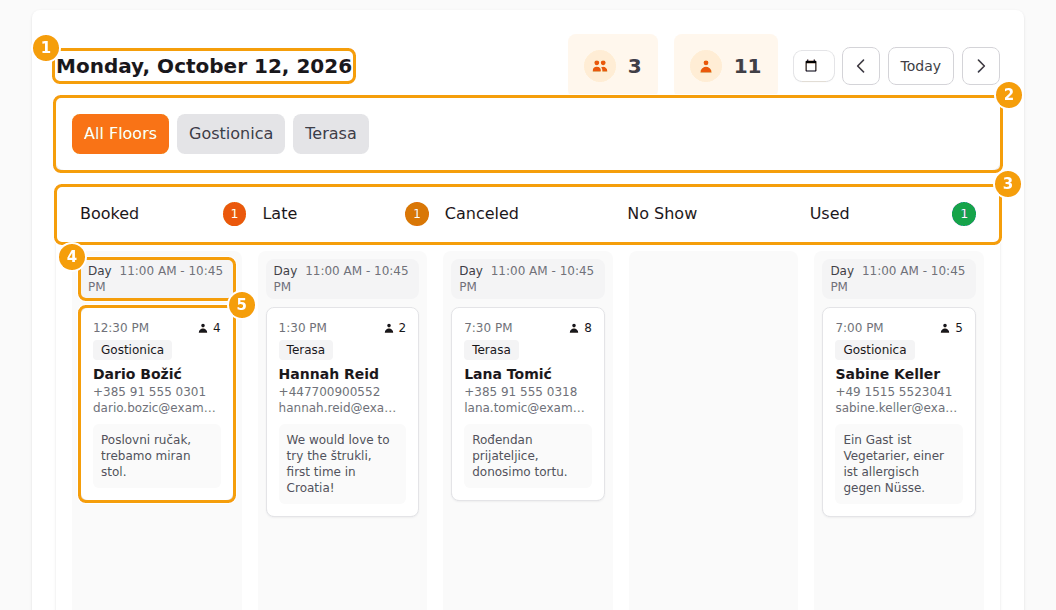
Task: Click the Used count badge
Action: [964, 214]
